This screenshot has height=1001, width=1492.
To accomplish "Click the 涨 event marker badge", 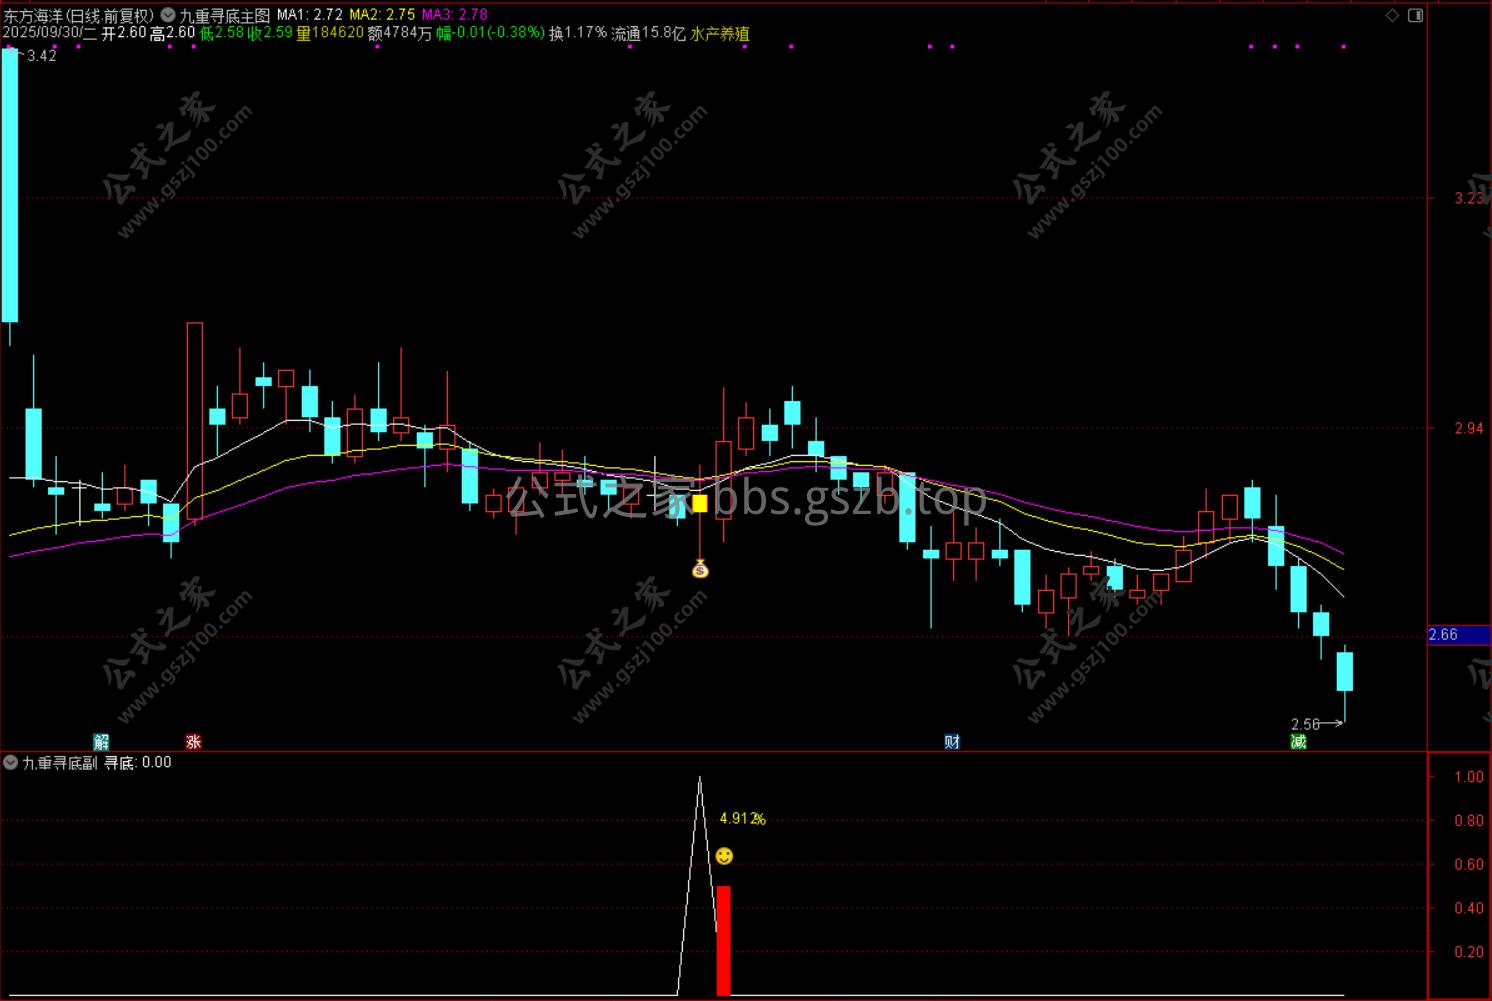I will pos(194,741).
